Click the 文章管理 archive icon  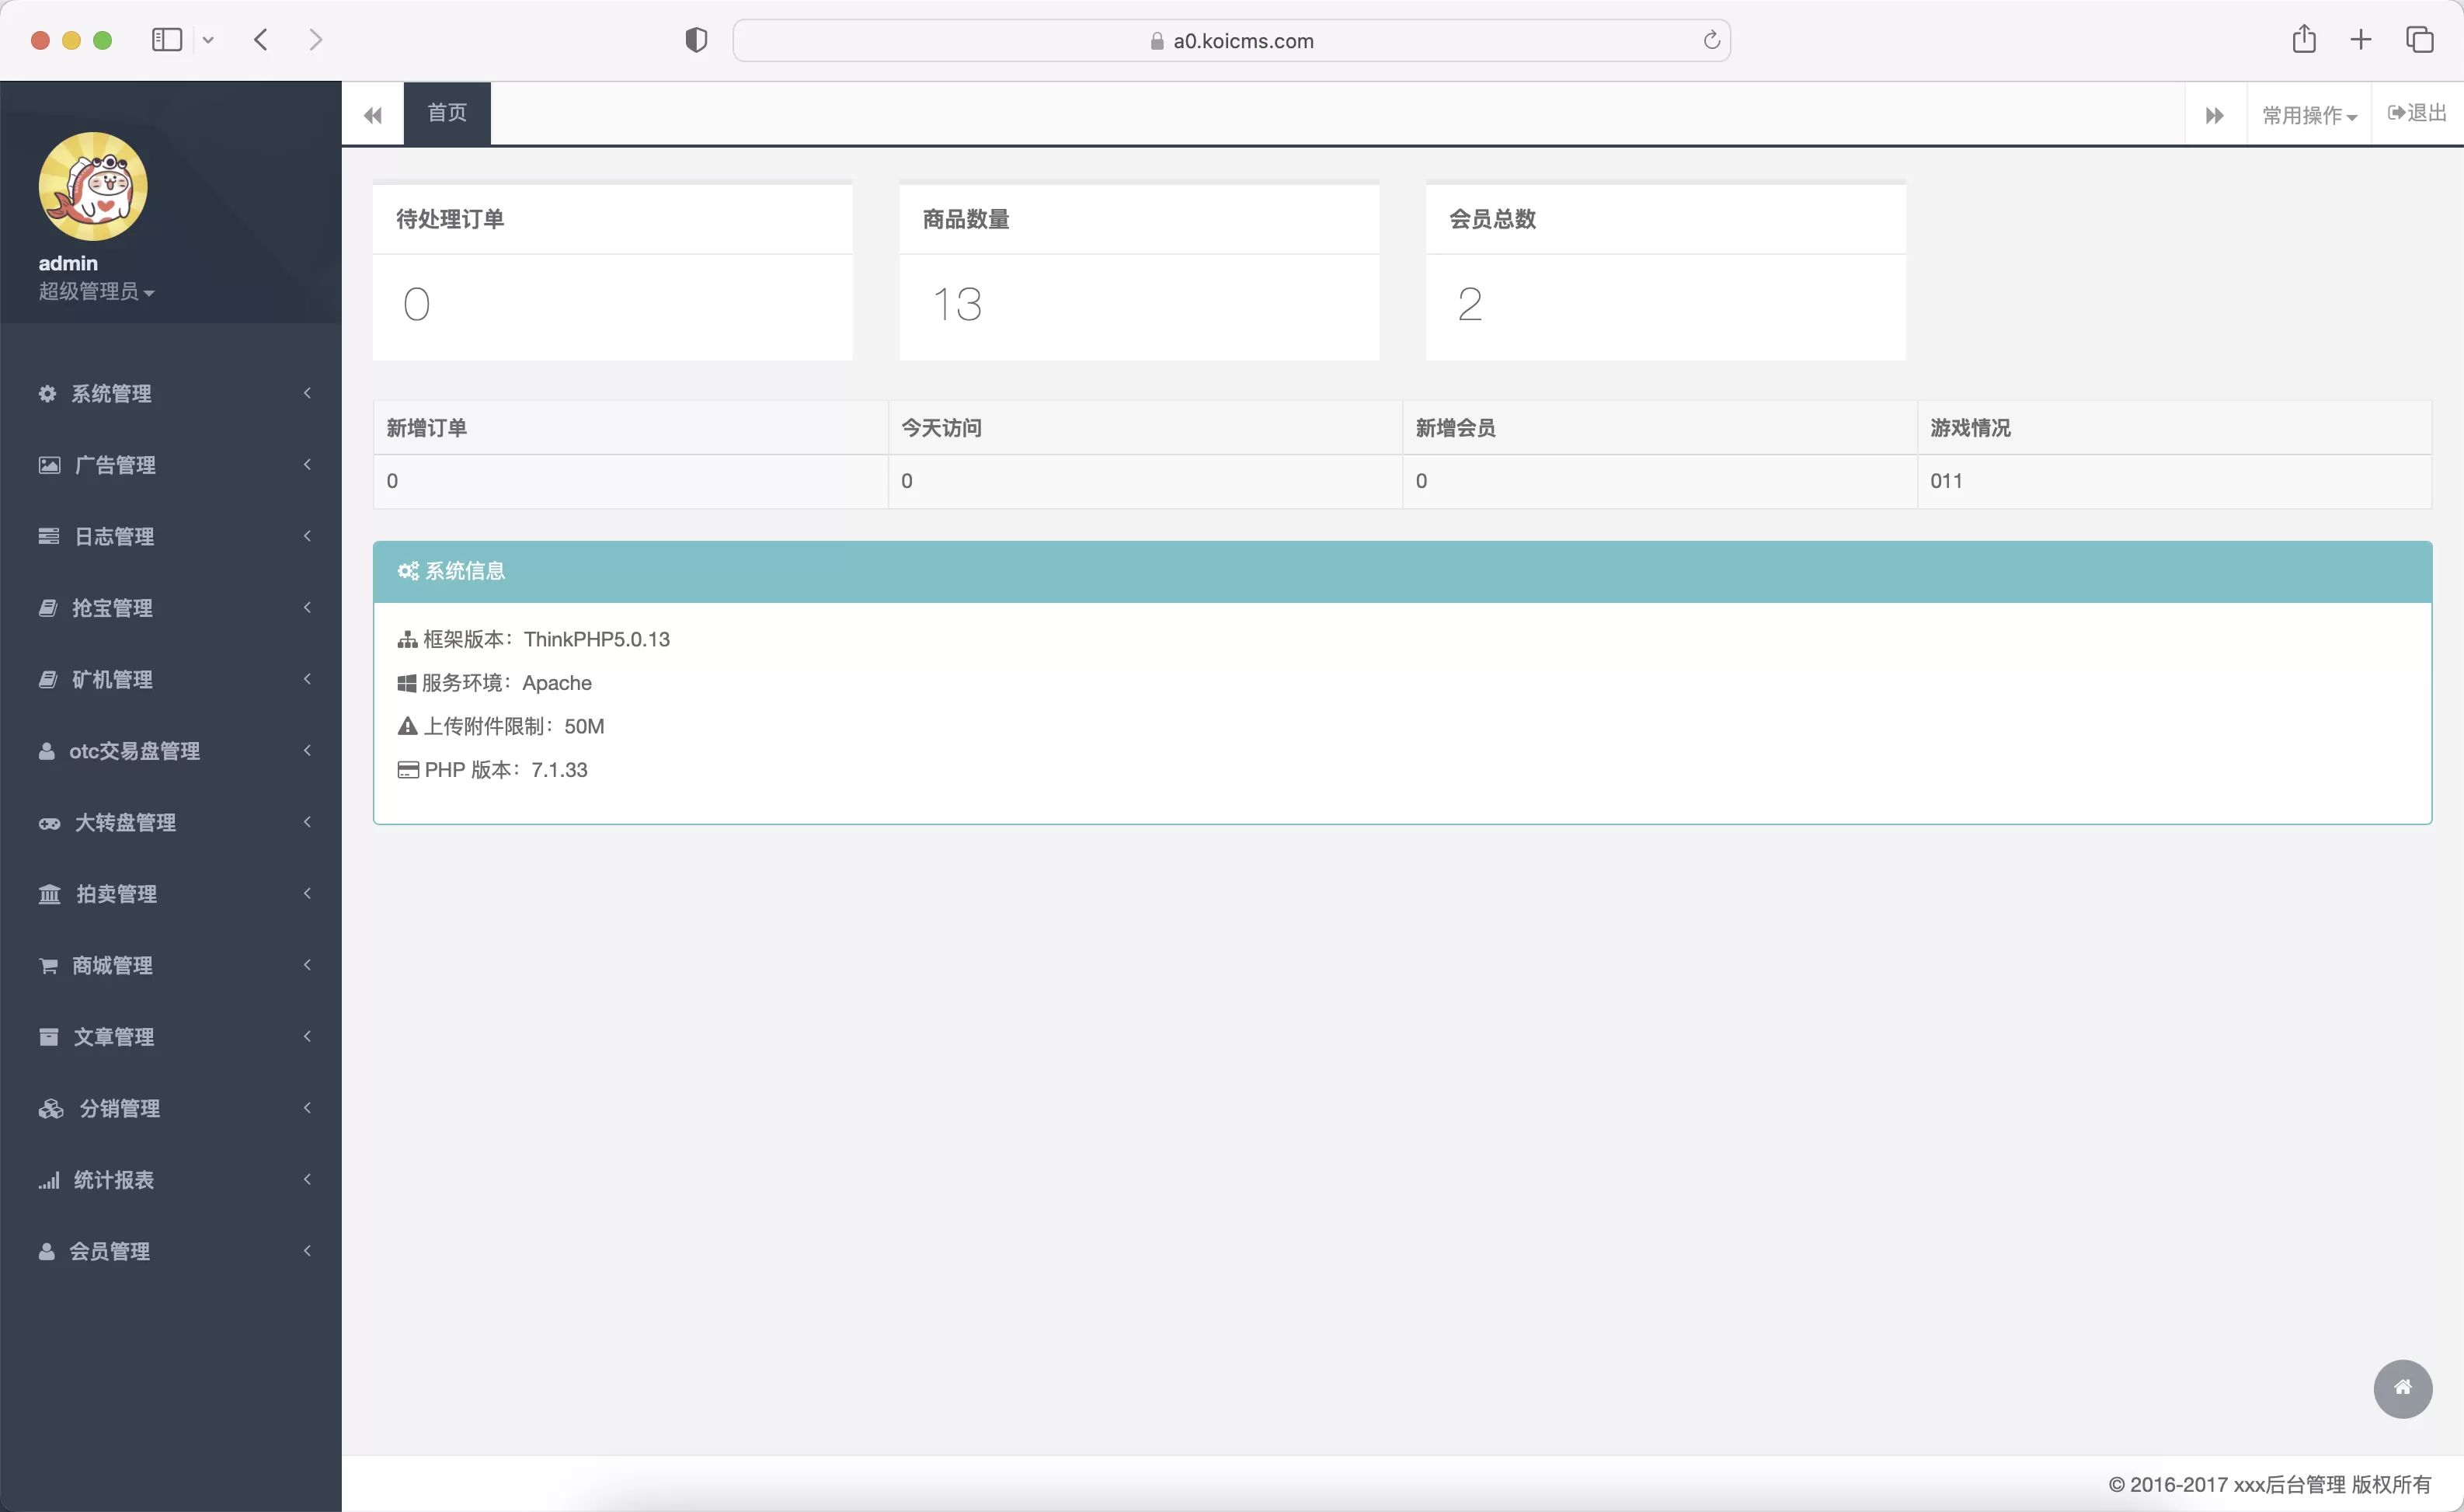click(48, 1037)
